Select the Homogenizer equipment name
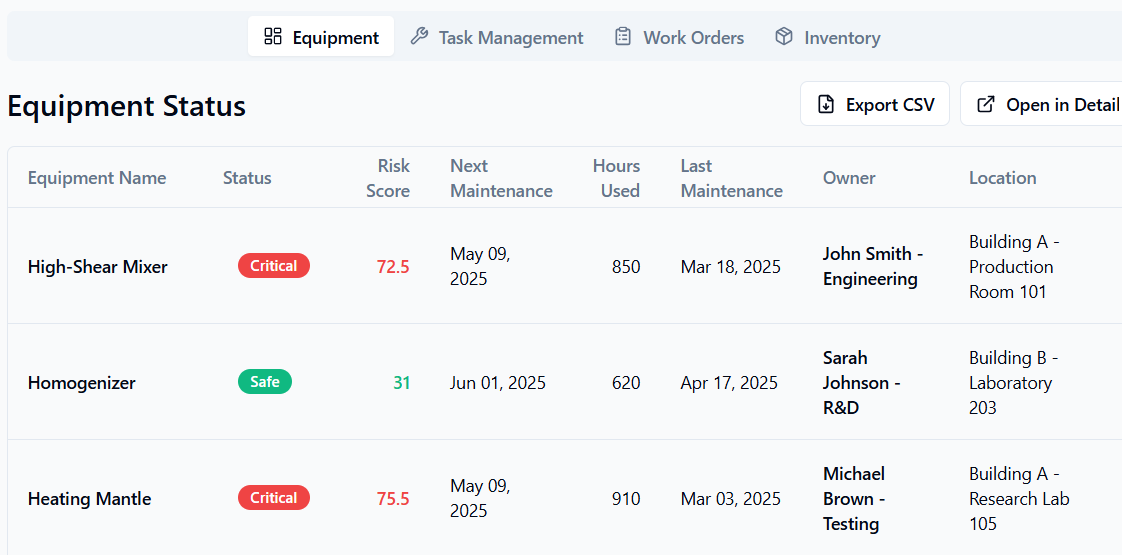 [82, 383]
